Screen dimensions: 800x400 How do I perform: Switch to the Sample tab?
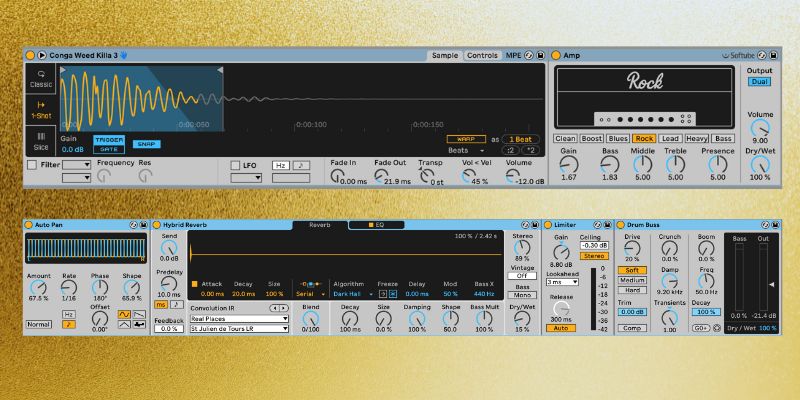(x=445, y=56)
